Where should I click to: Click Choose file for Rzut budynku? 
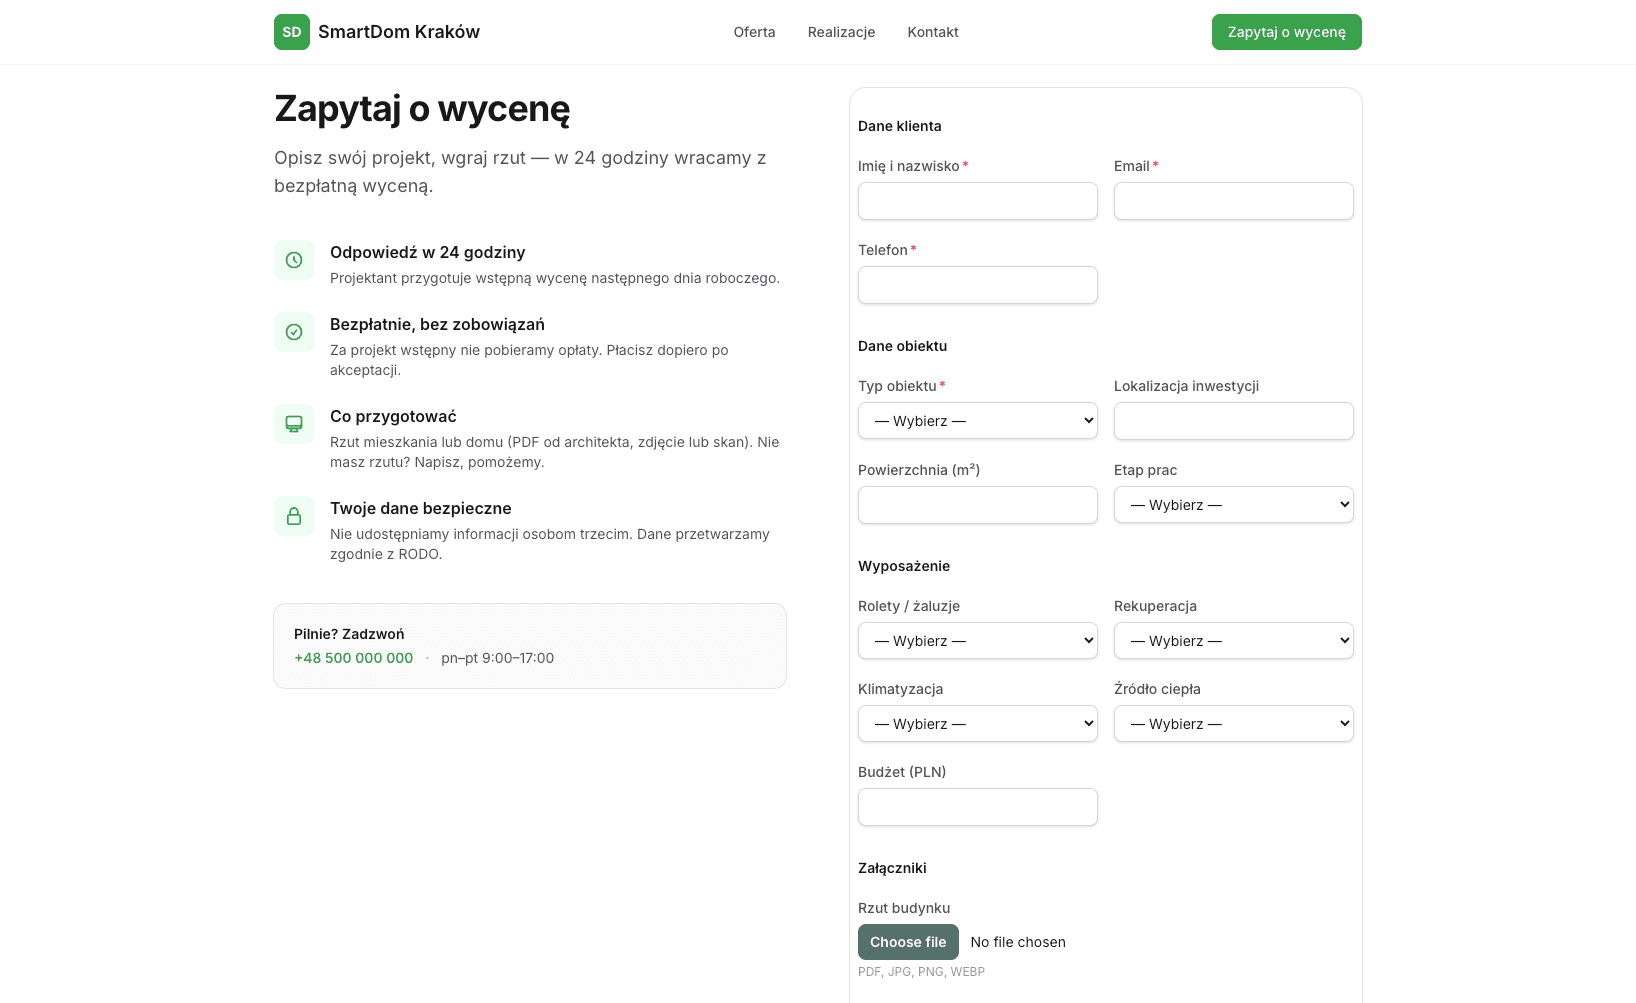click(x=908, y=942)
